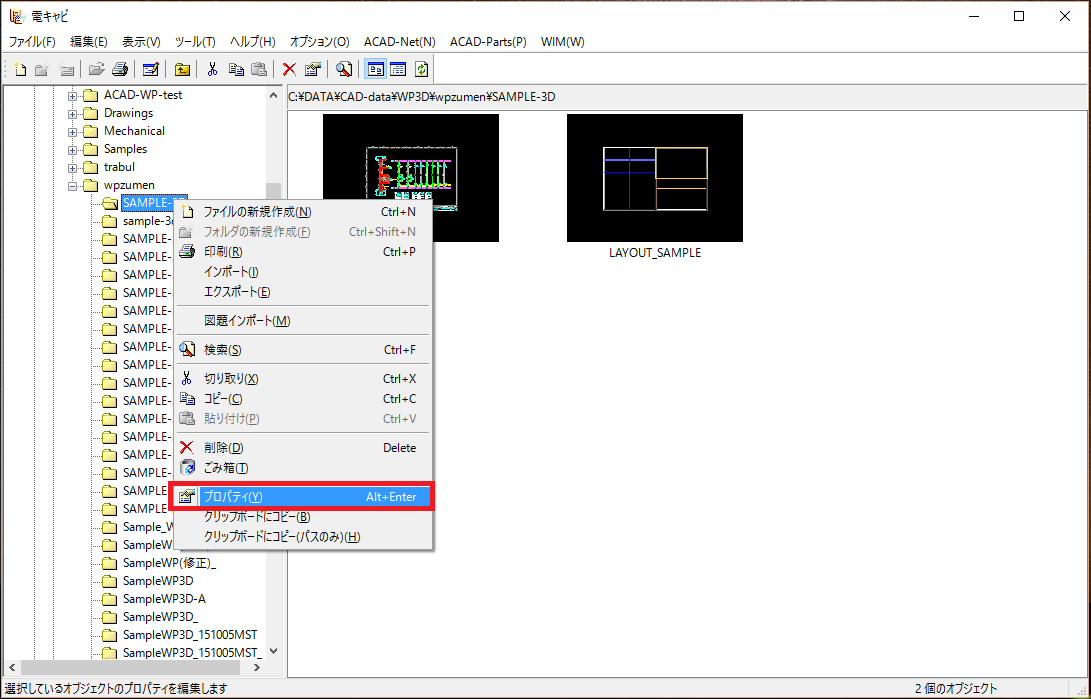Viewport: 1091px width, 699px height.
Task: Switch to list detail view in toolbar
Action: (398, 69)
